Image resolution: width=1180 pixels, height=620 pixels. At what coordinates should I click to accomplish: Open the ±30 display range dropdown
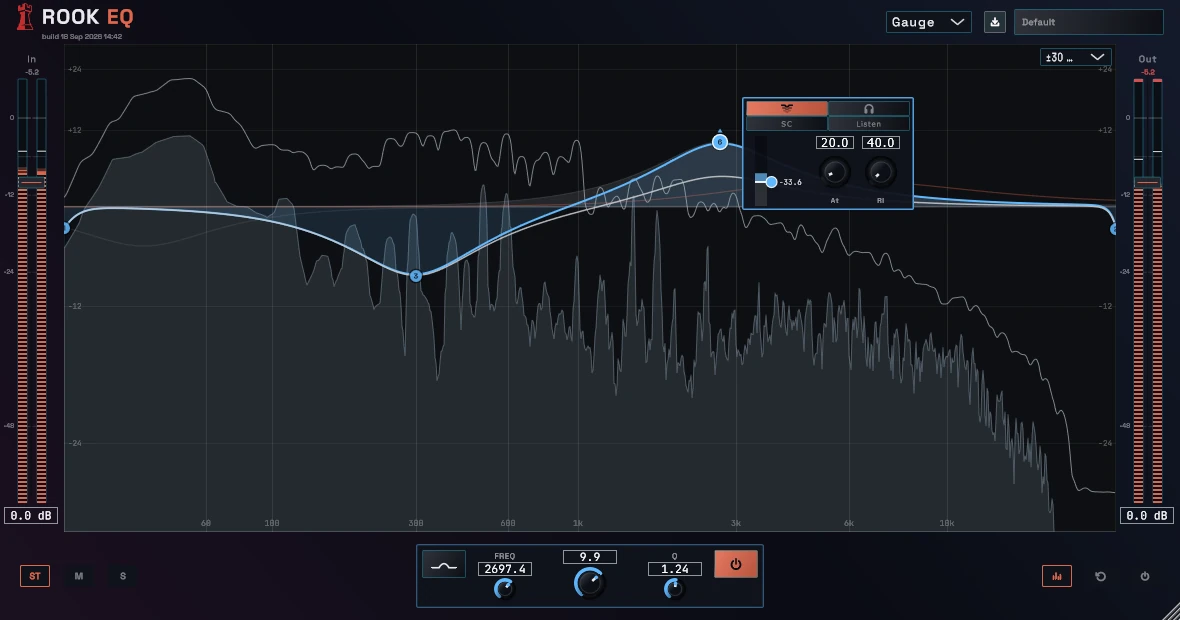pyautogui.click(x=1075, y=57)
